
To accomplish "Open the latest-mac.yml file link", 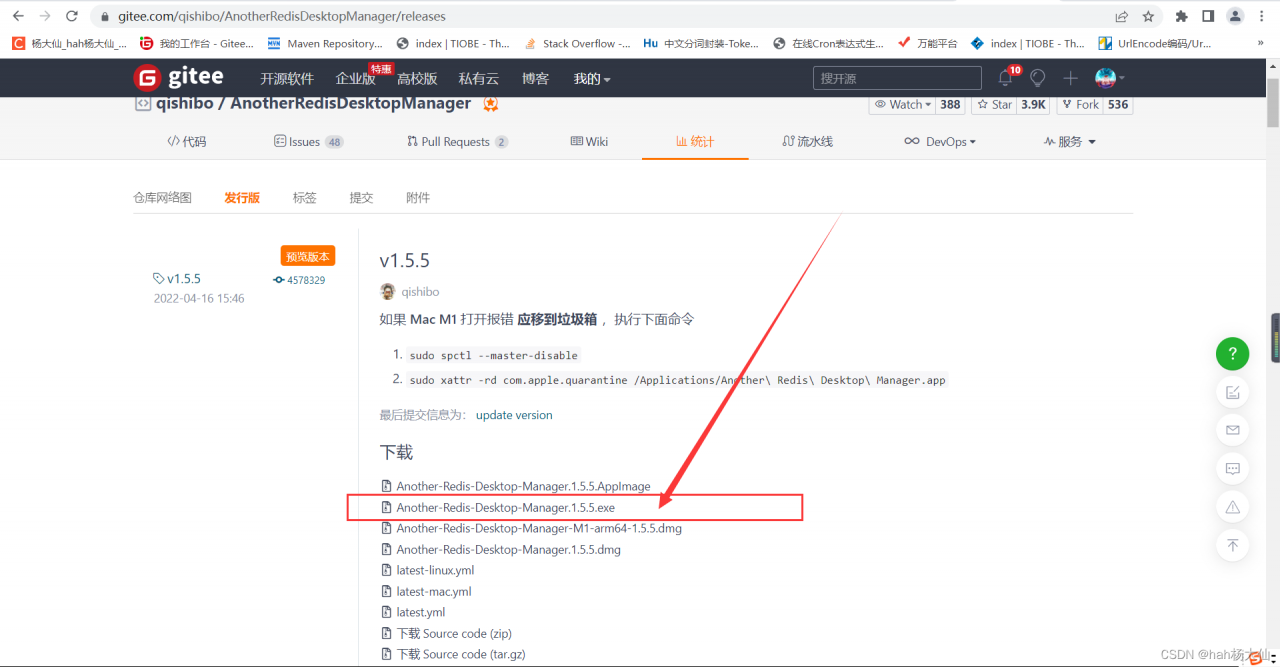I will [433, 592].
